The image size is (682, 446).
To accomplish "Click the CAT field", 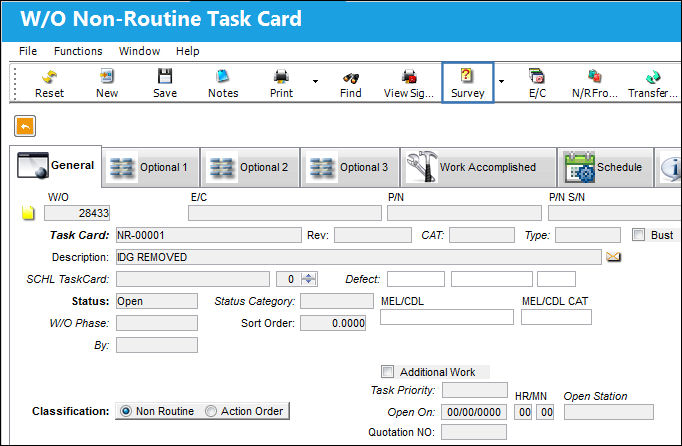I will (482, 235).
